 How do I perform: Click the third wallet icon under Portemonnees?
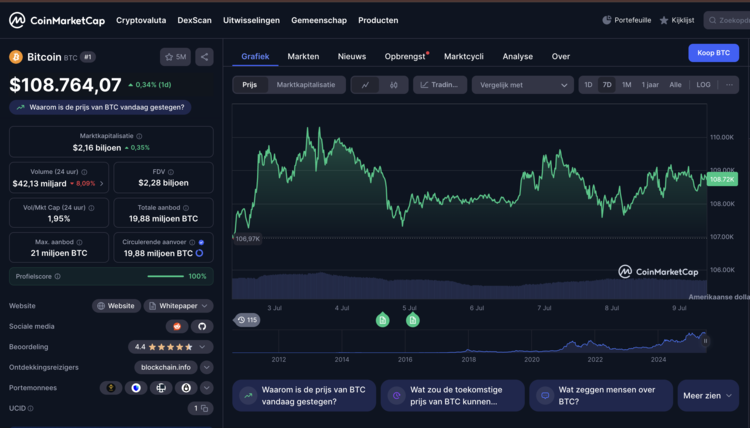tap(161, 388)
